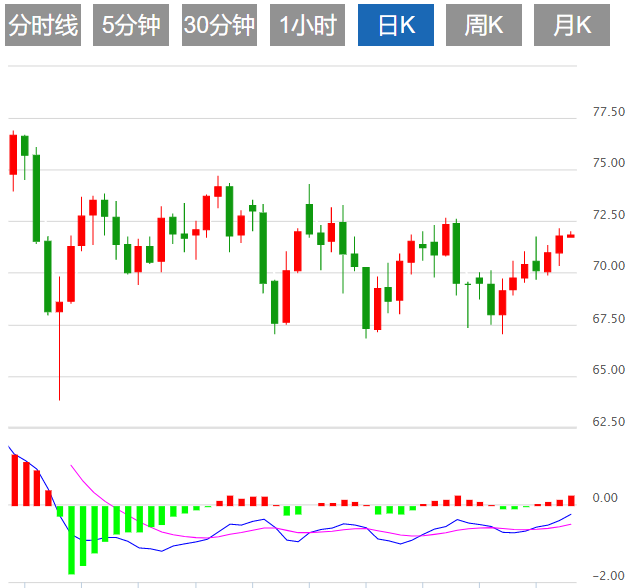The image size is (638, 588).
Task: Click the rightmost candlestick on the chart
Action: pos(571,236)
